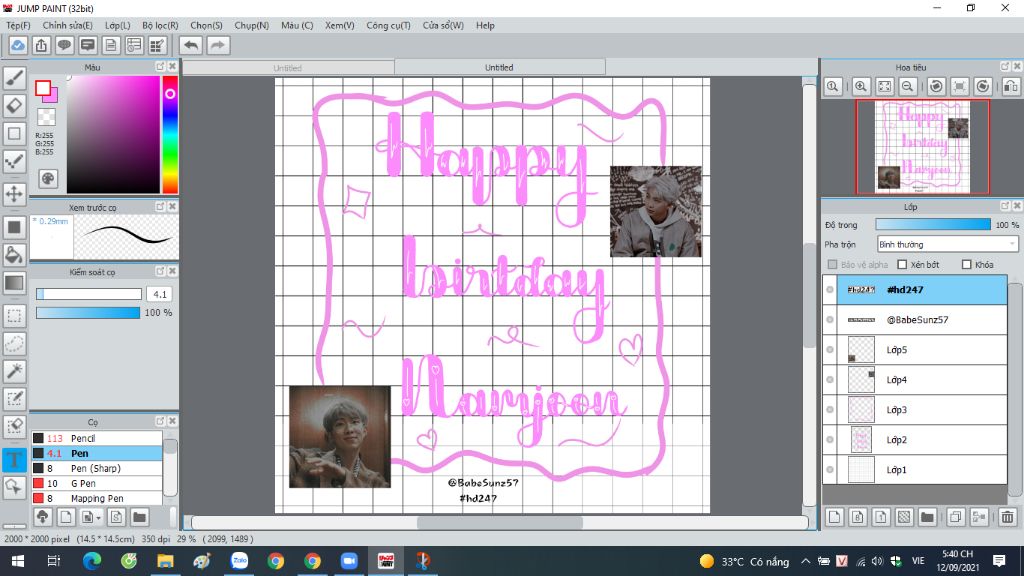
Task: Add a new layer in the layer panel
Action: click(834, 517)
